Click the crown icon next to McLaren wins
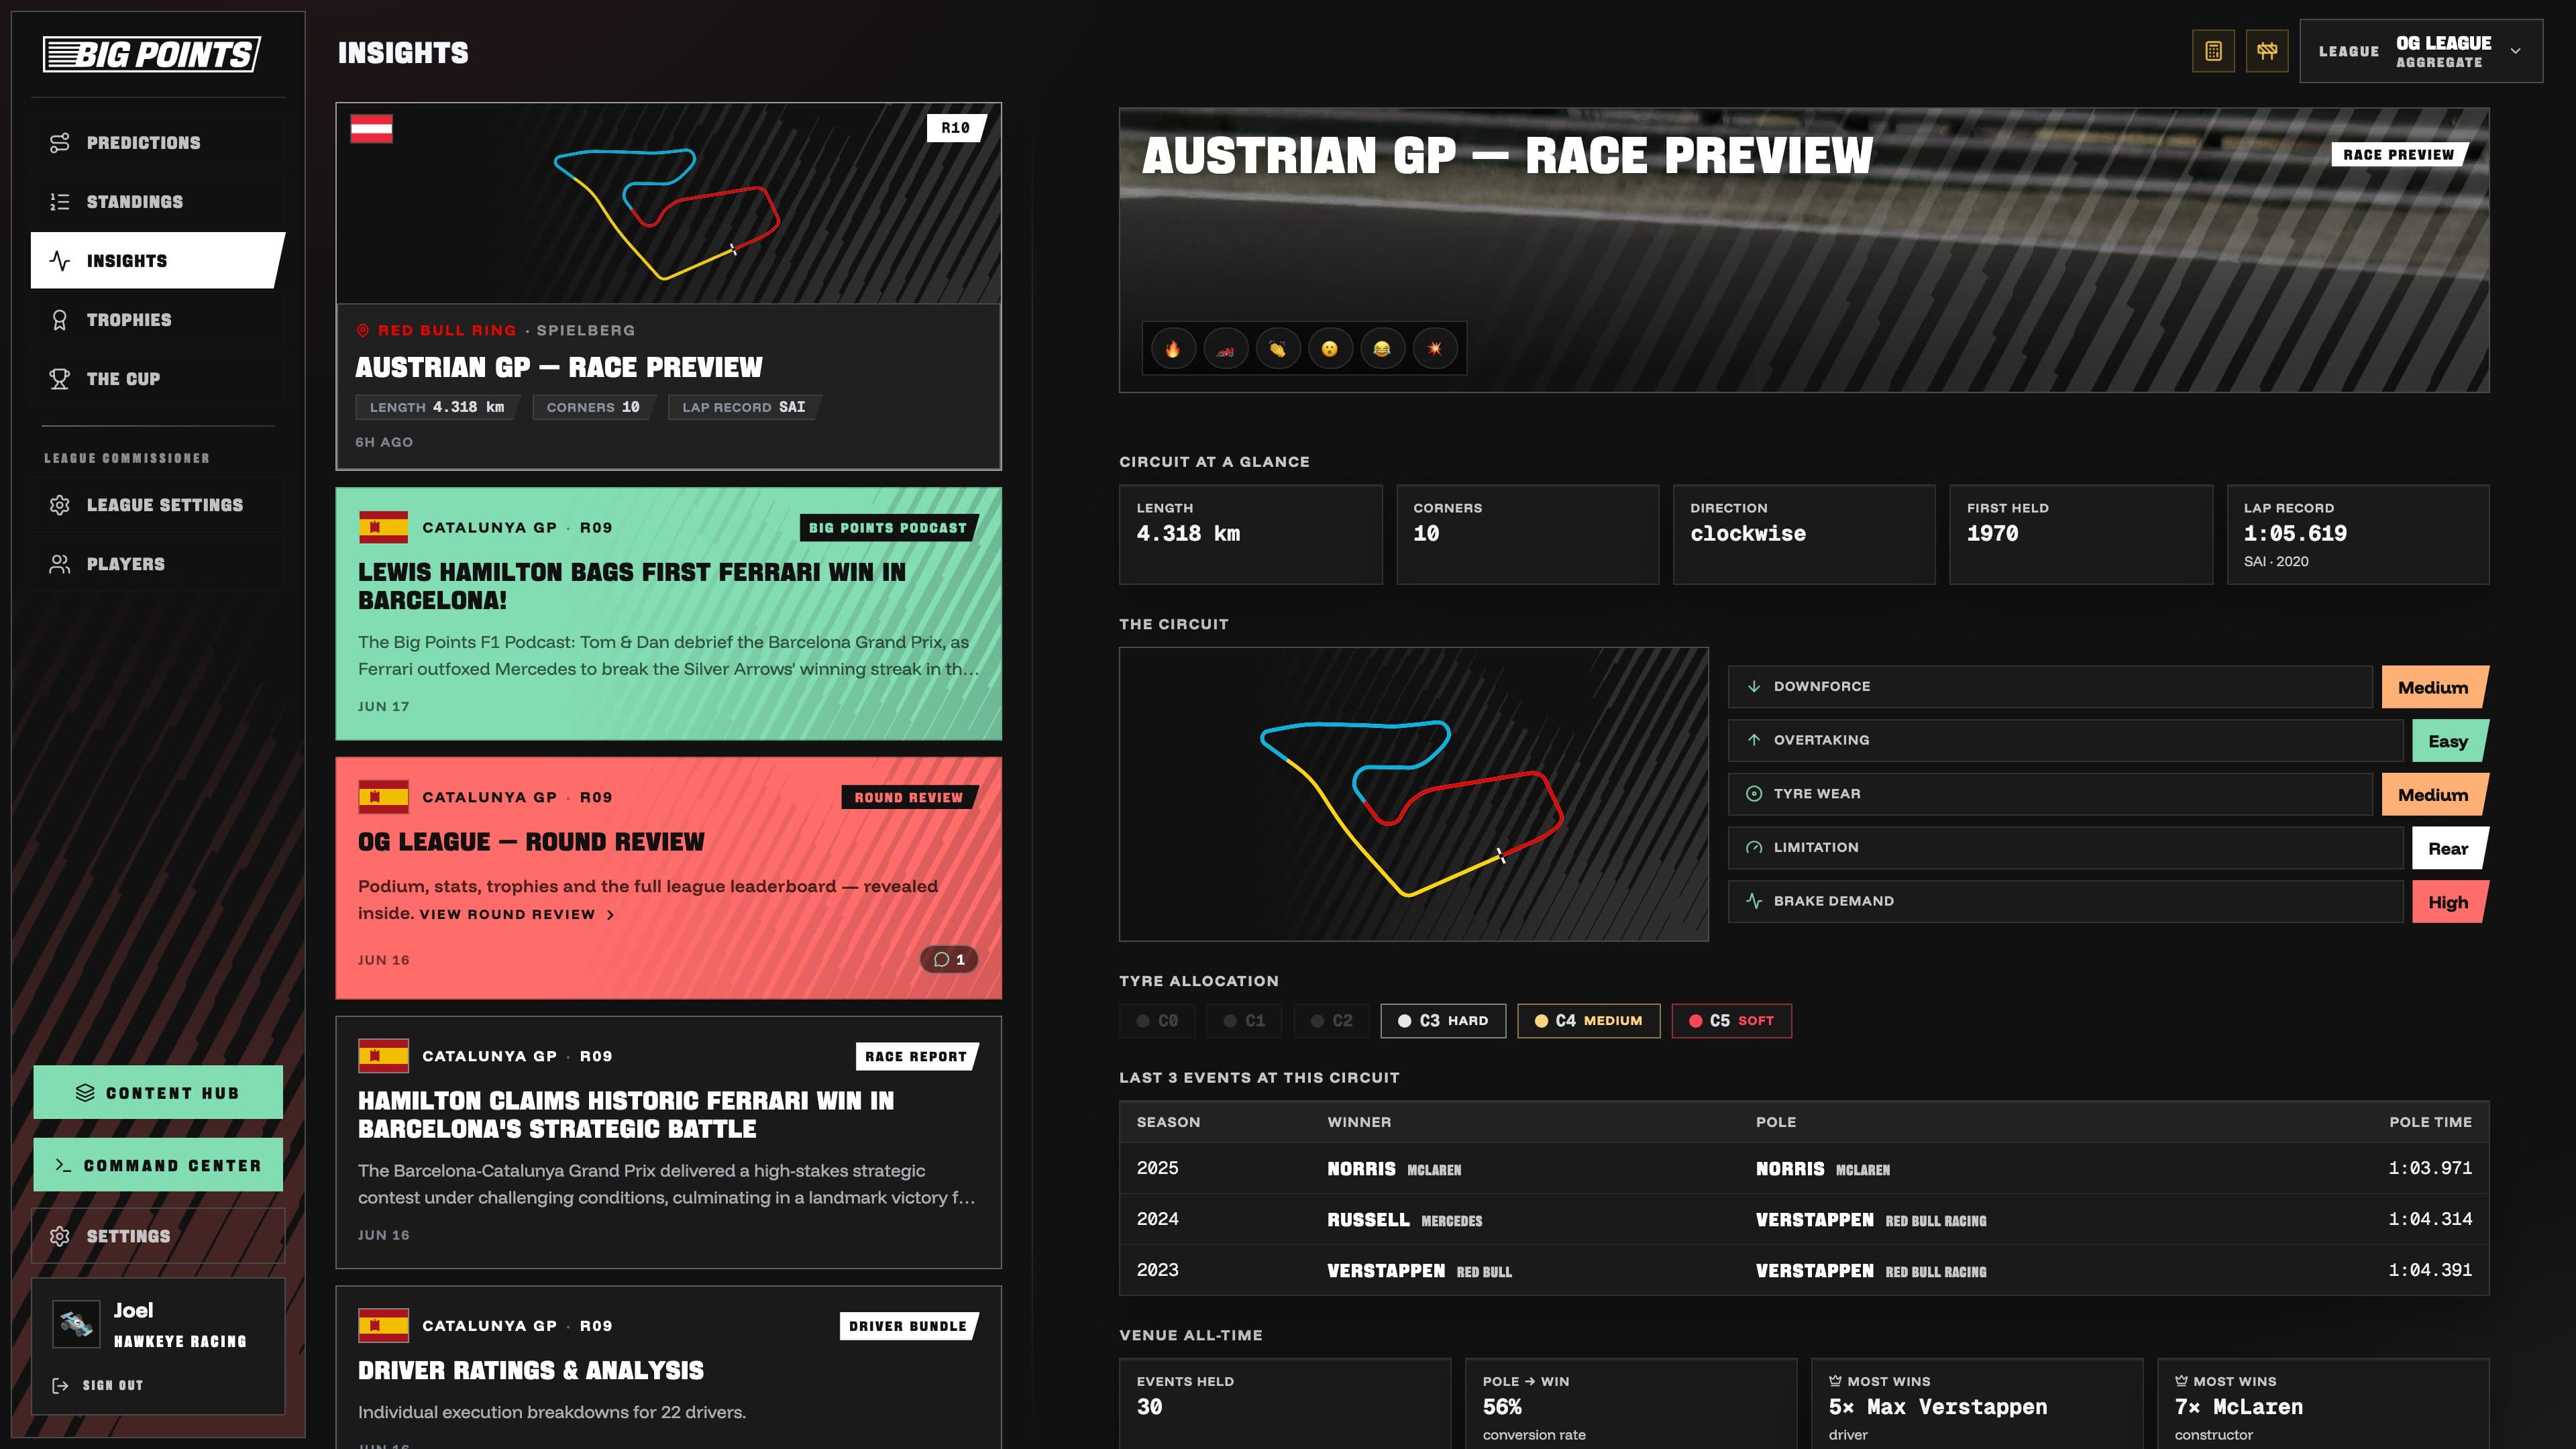2576x1449 pixels. click(2181, 1381)
